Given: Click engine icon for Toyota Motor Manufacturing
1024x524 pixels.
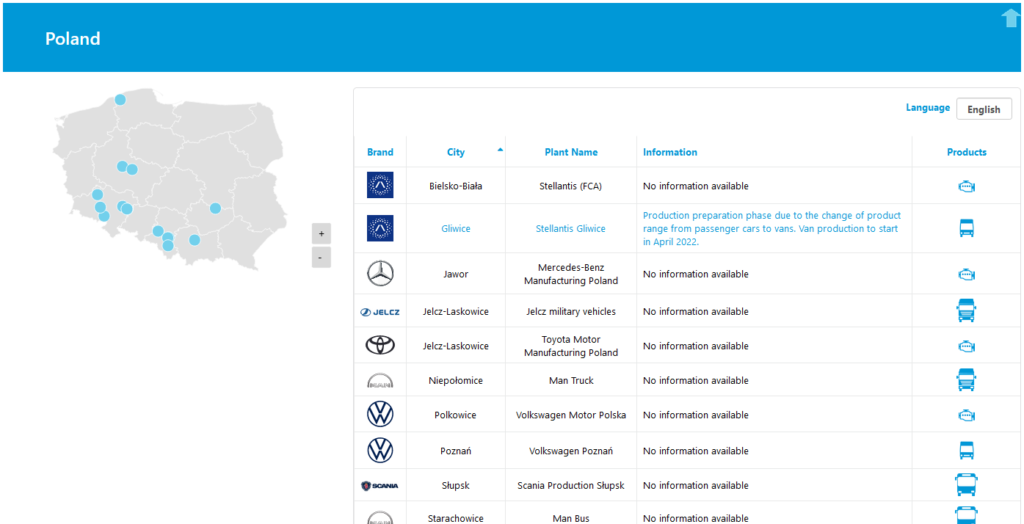Looking at the screenshot, I should point(967,346).
